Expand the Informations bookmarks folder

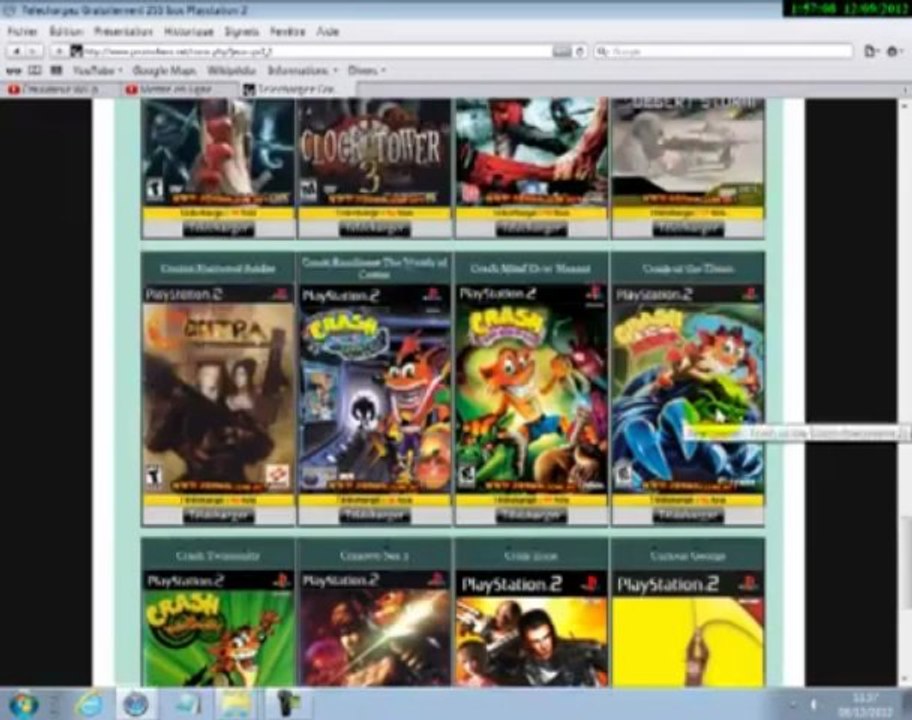[x=302, y=70]
